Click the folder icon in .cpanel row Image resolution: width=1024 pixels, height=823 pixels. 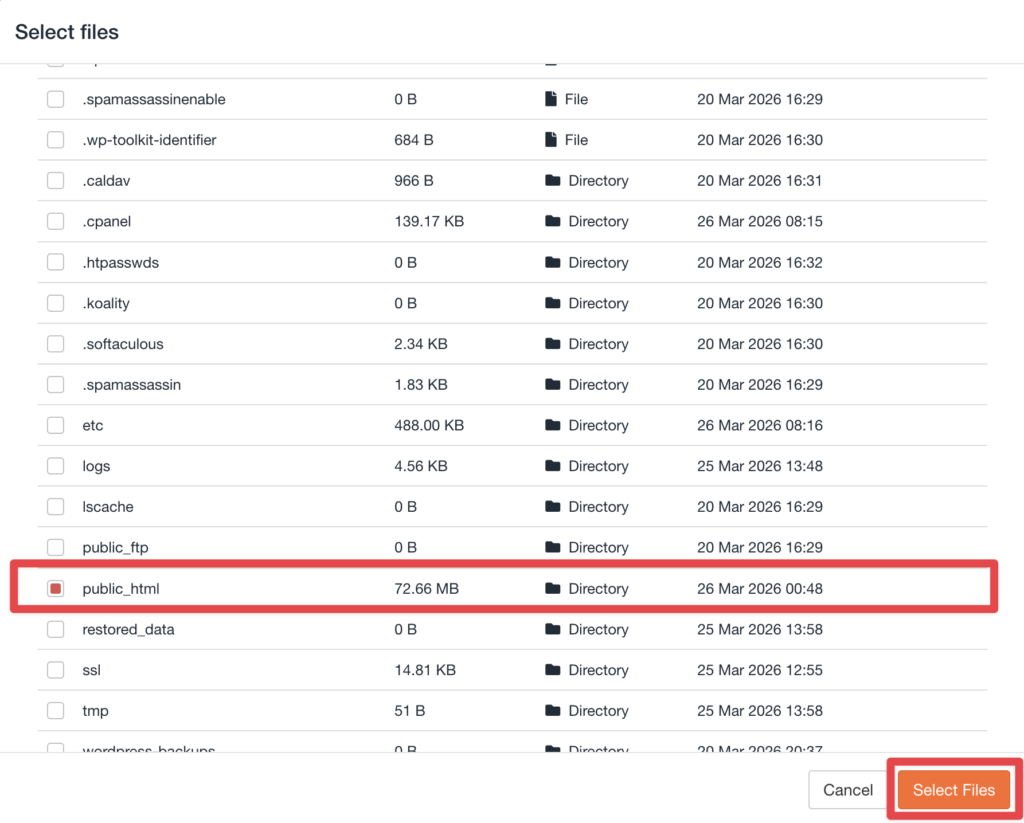click(x=552, y=222)
